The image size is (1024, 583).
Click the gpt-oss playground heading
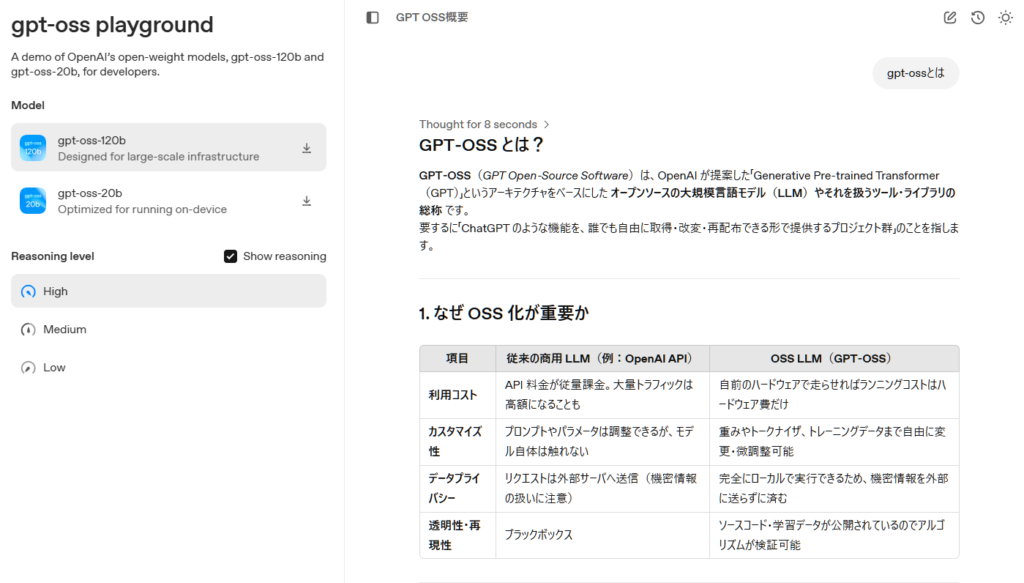pyautogui.click(x=112, y=25)
